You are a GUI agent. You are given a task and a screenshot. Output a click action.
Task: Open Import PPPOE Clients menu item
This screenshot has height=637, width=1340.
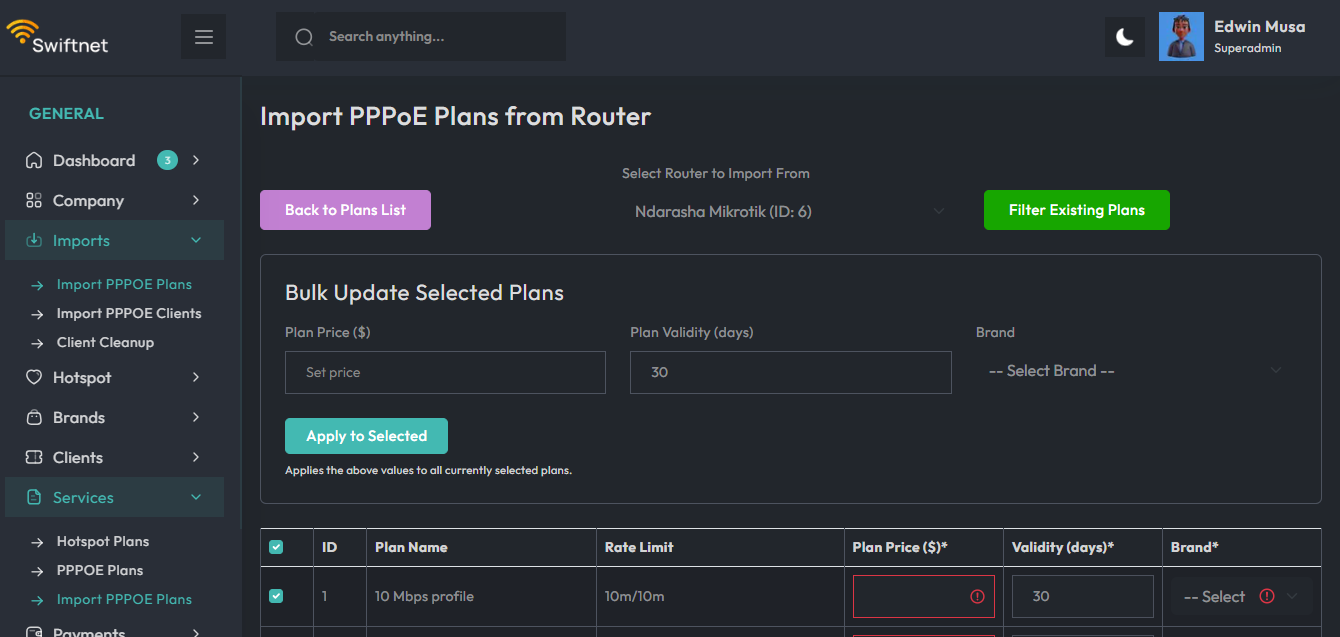[x=129, y=313]
